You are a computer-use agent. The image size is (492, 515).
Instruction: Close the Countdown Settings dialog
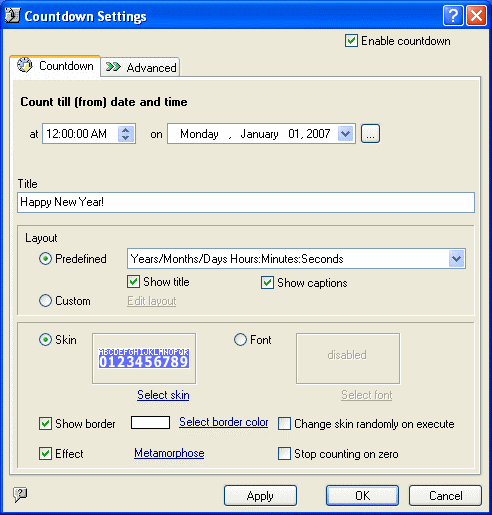[x=476, y=15]
